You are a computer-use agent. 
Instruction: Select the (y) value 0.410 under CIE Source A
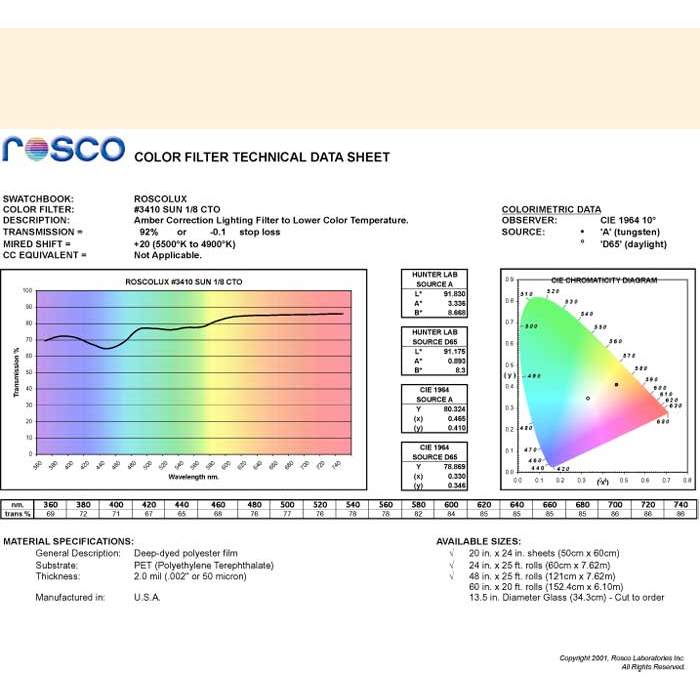click(x=456, y=428)
